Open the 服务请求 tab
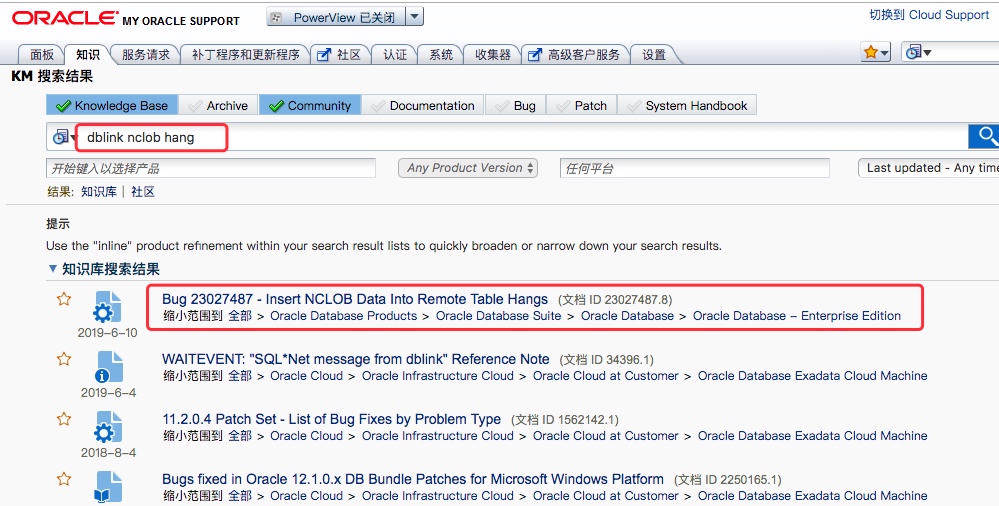999x506 pixels. click(146, 55)
